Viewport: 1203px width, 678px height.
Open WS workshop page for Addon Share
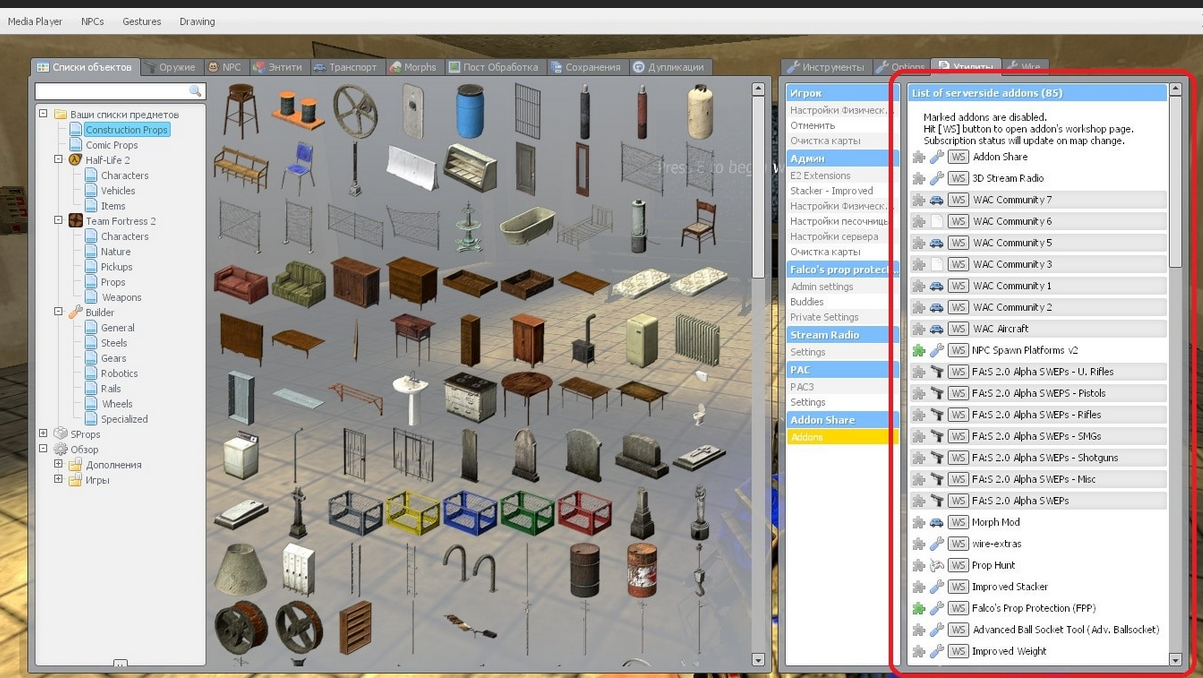tap(958, 157)
